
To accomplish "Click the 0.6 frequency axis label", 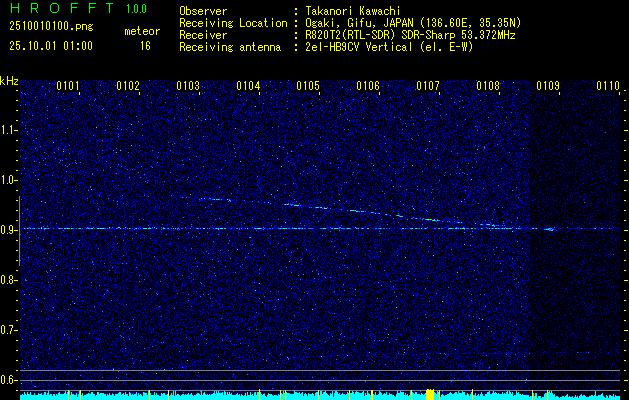I will 9,379.
